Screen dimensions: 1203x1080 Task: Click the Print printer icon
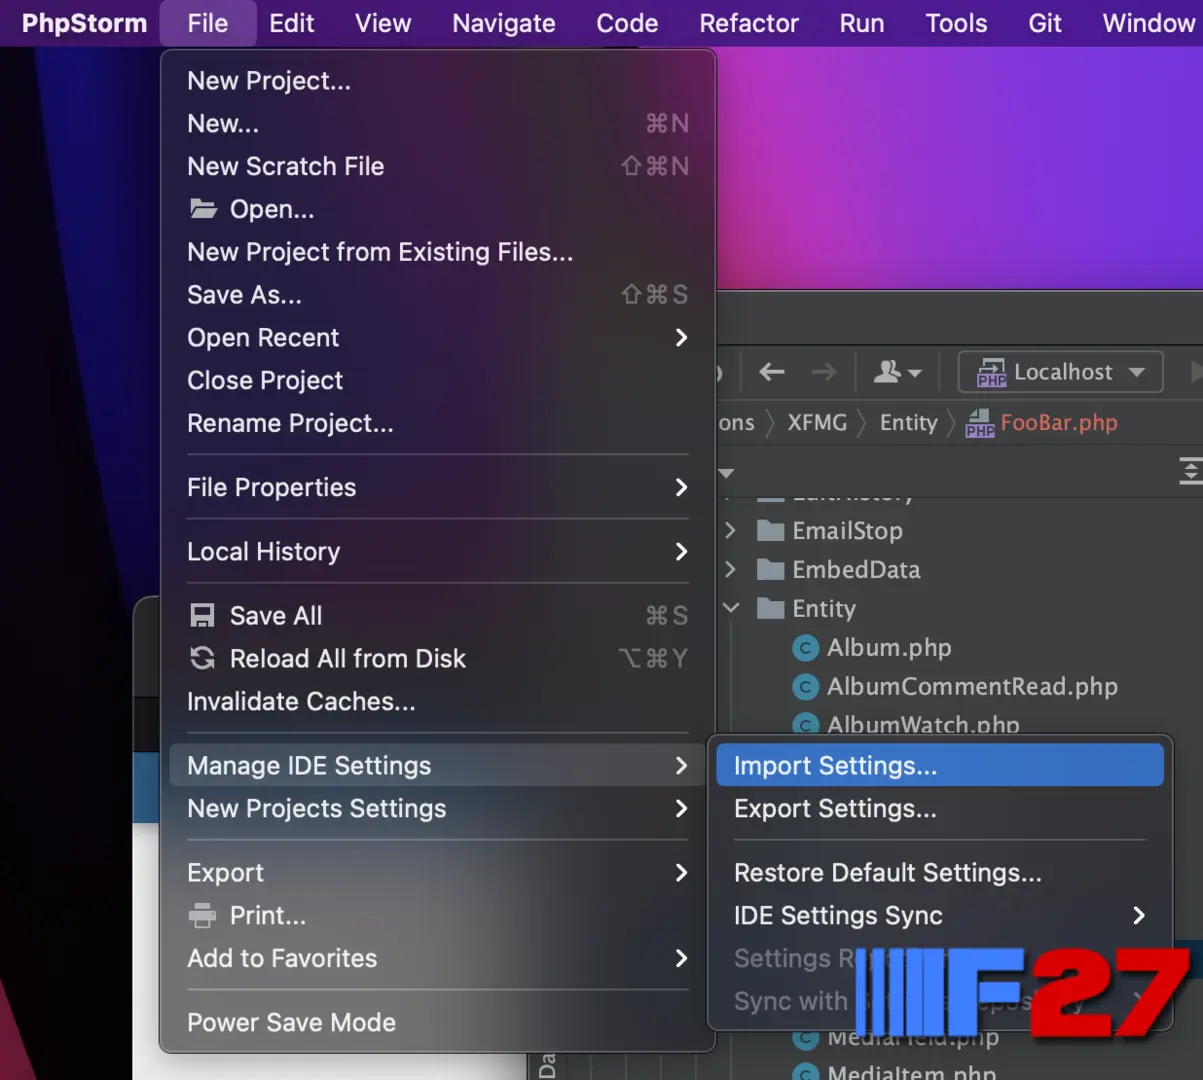(203, 915)
